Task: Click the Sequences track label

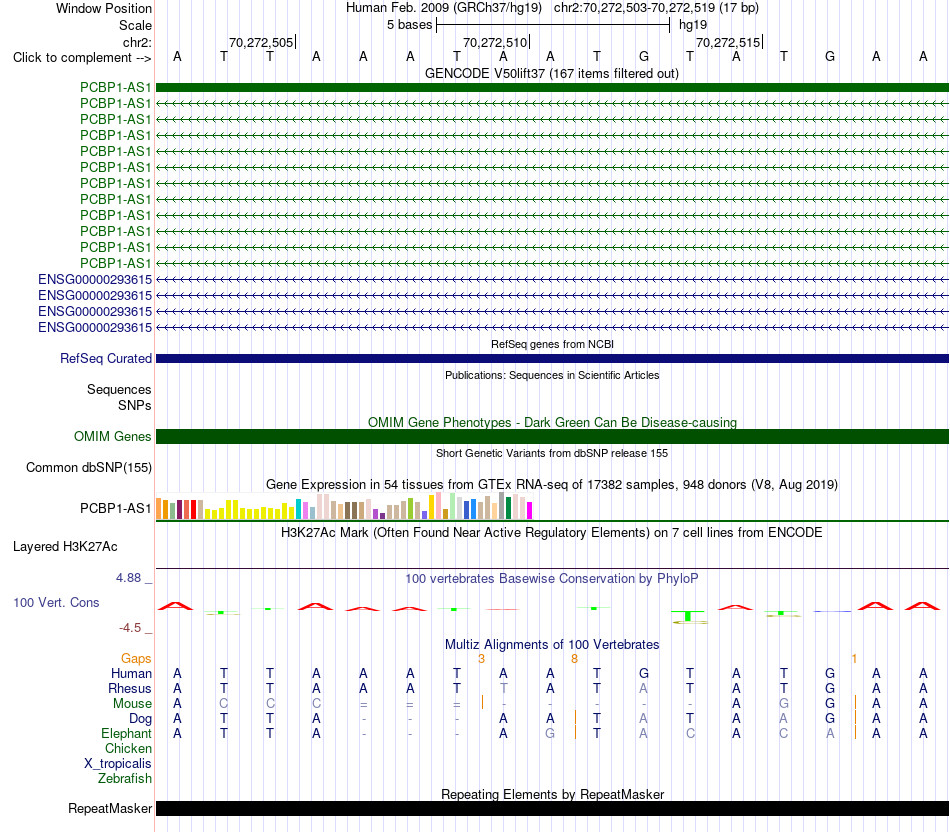Action: [x=119, y=389]
